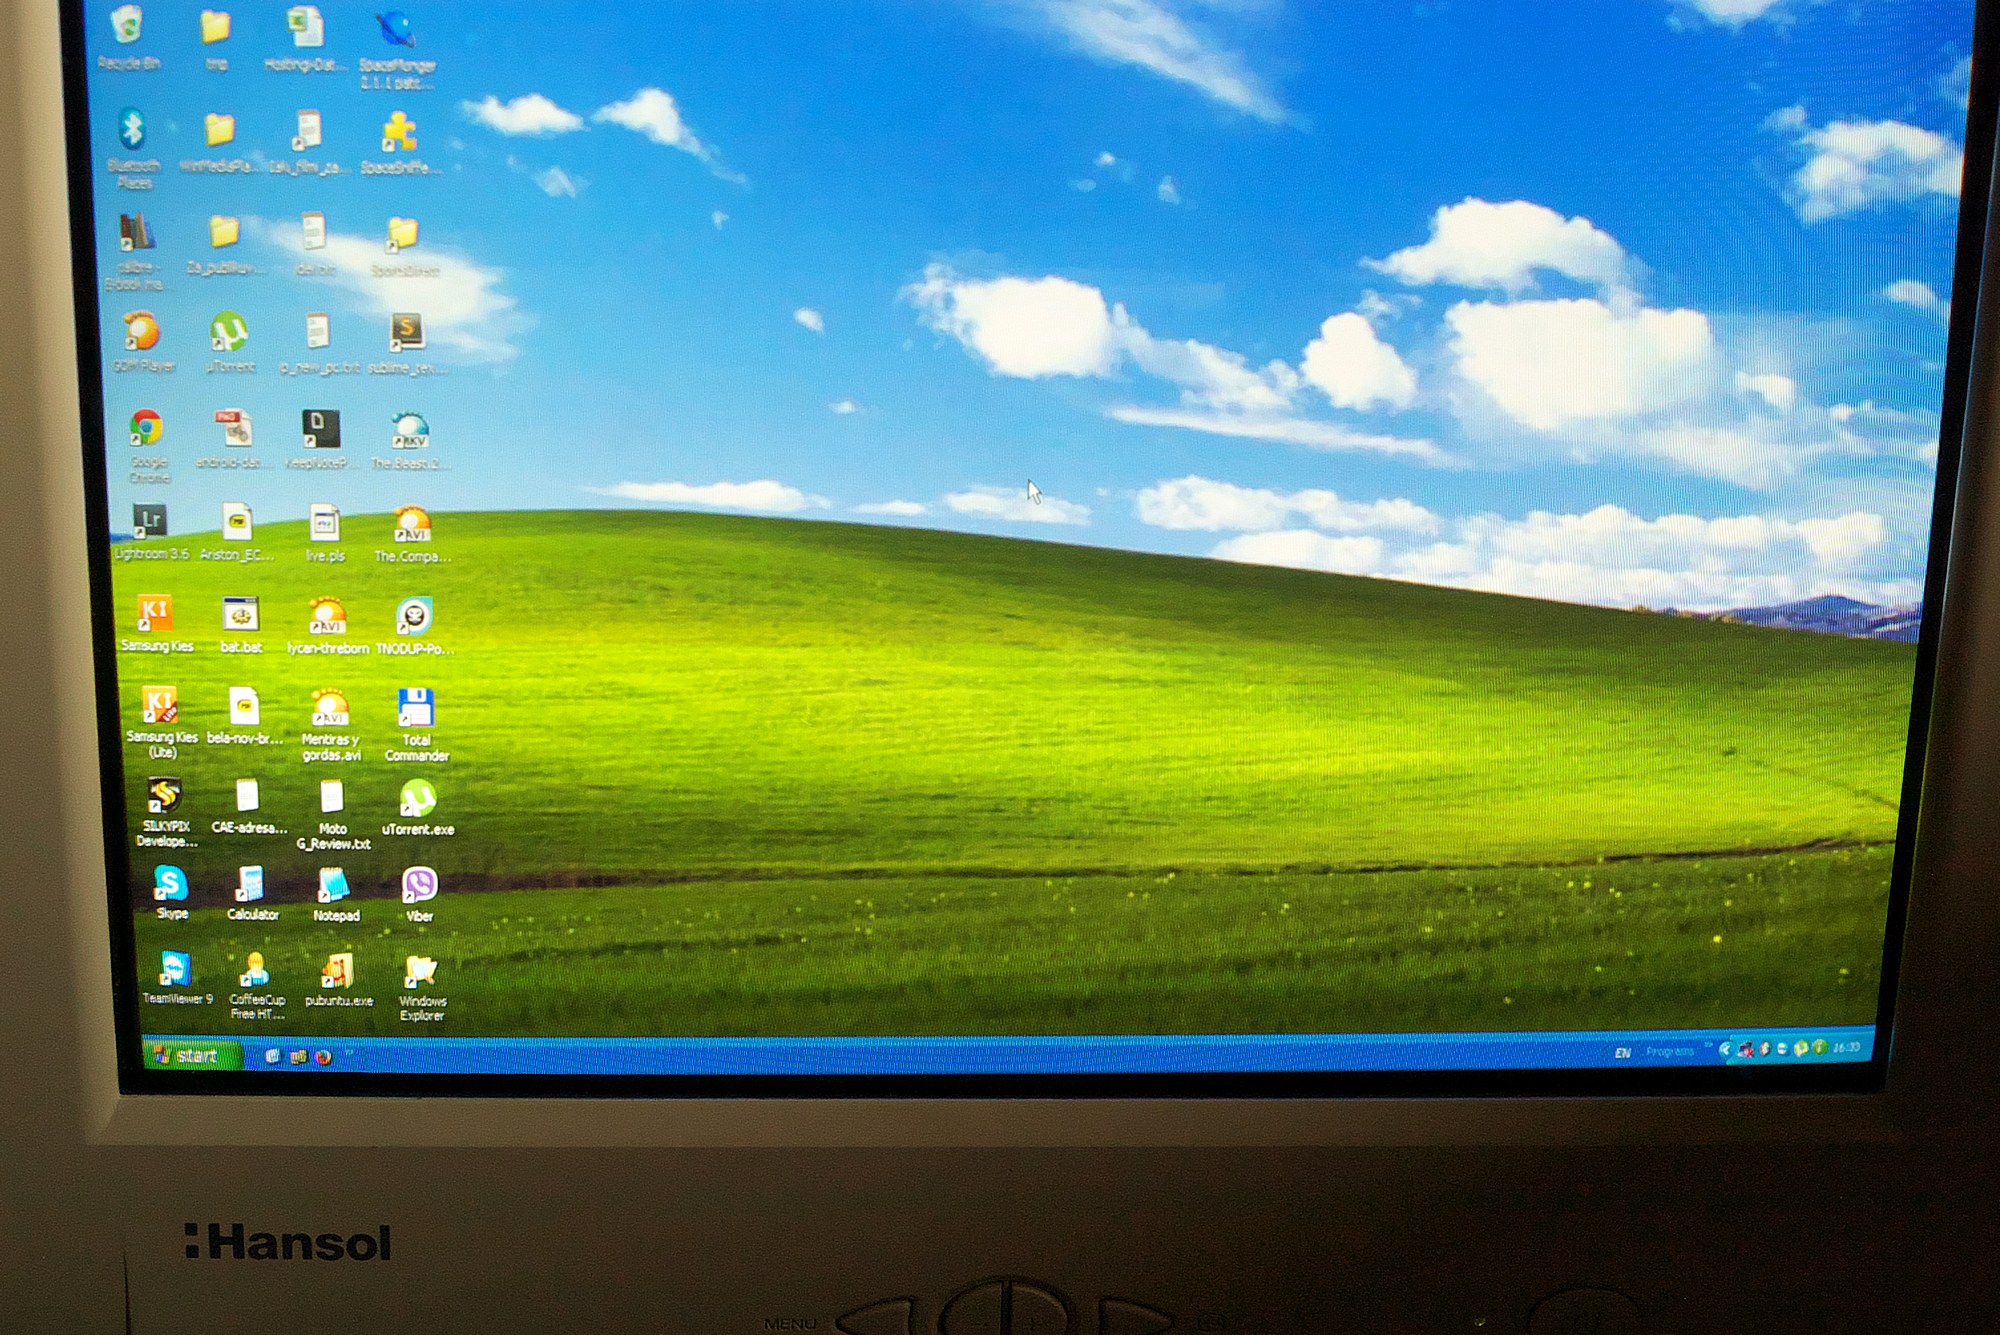Image resolution: width=2000 pixels, height=1335 pixels.
Task: Select the SpaceMonger desktop icon
Action: [x=397, y=48]
